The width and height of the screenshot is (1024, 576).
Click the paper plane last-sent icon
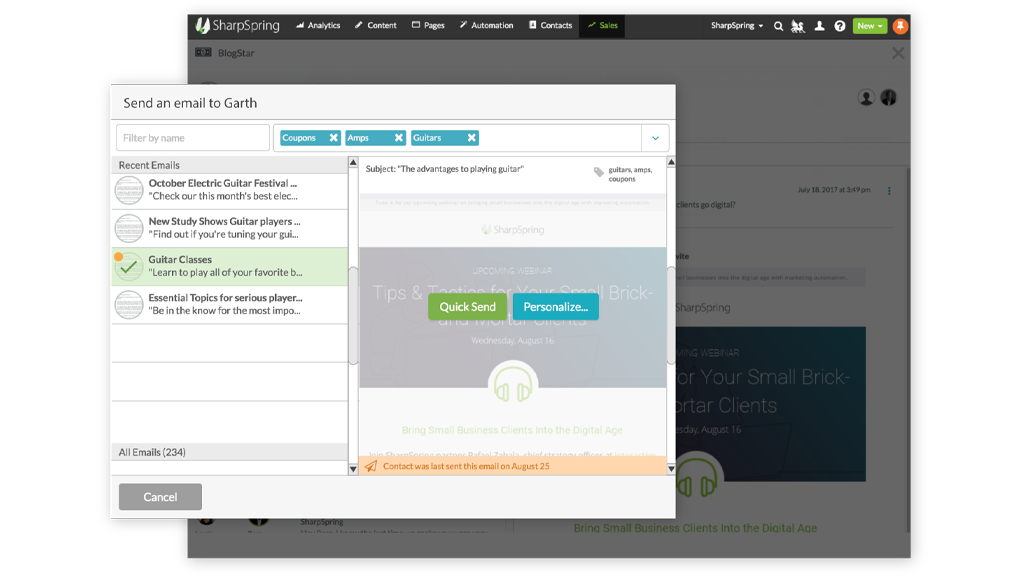tap(371, 466)
